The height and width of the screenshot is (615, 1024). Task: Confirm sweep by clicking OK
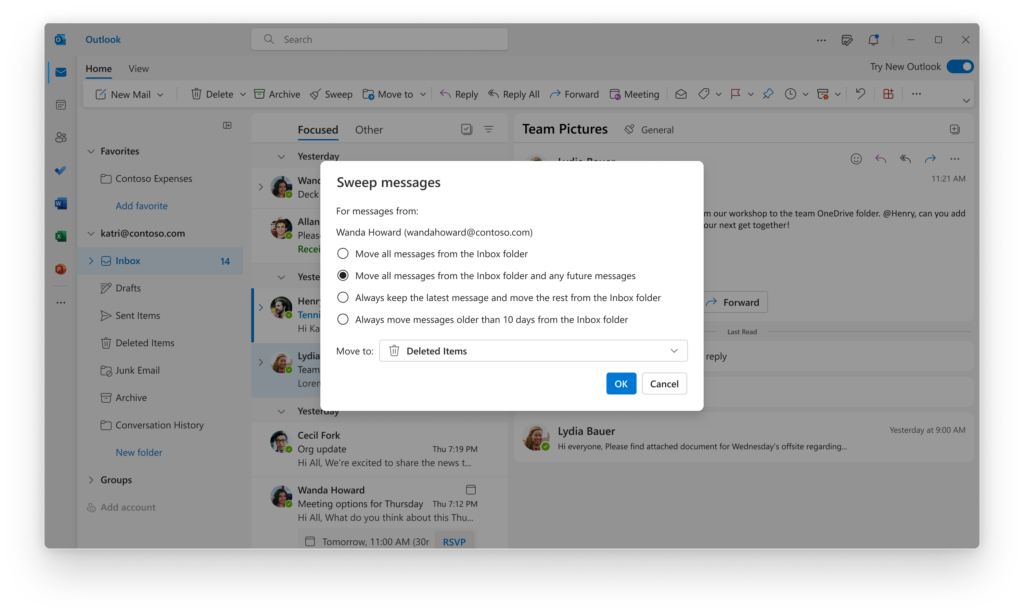[x=620, y=383]
